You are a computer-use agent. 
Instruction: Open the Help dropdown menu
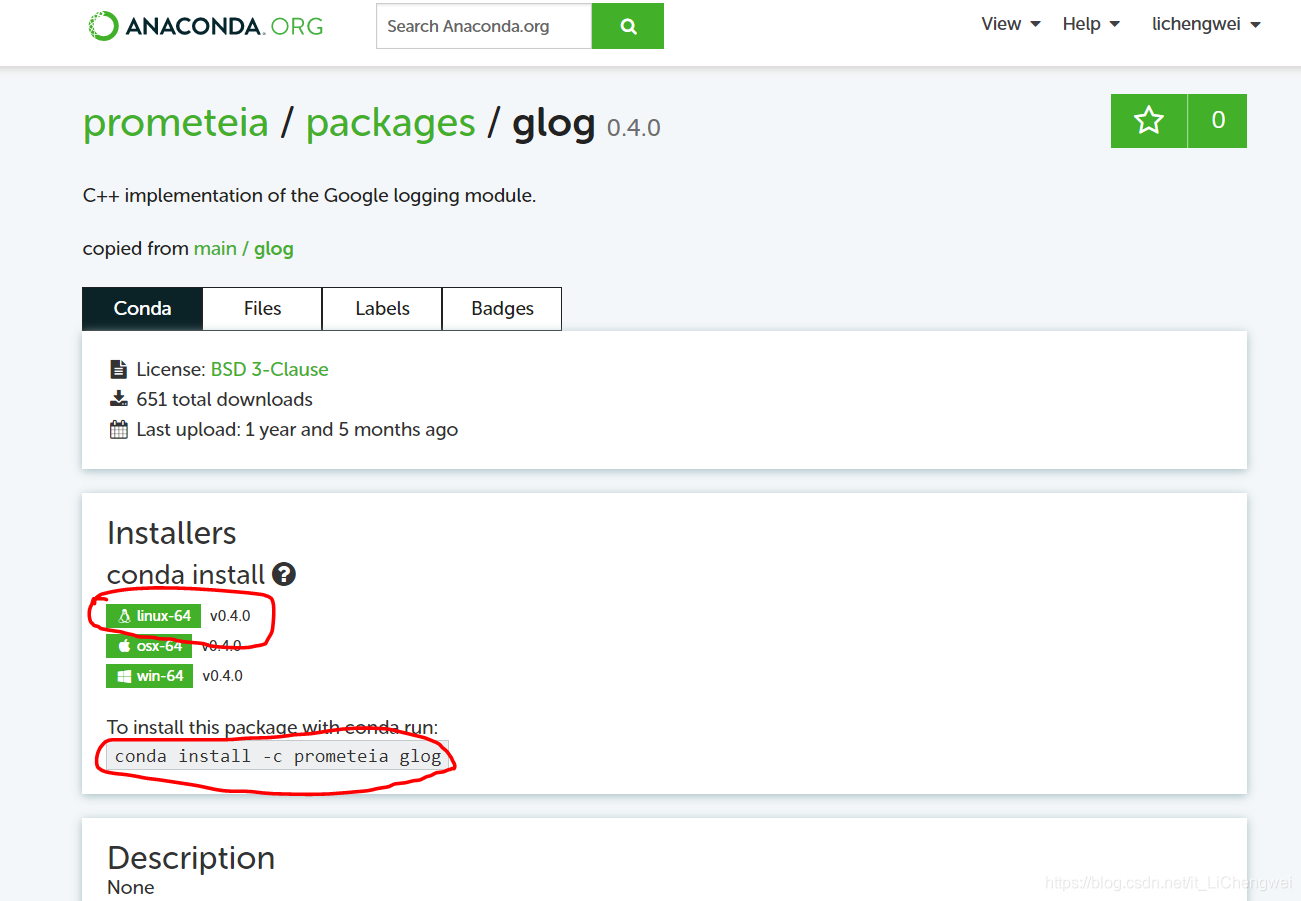[x=1091, y=24]
